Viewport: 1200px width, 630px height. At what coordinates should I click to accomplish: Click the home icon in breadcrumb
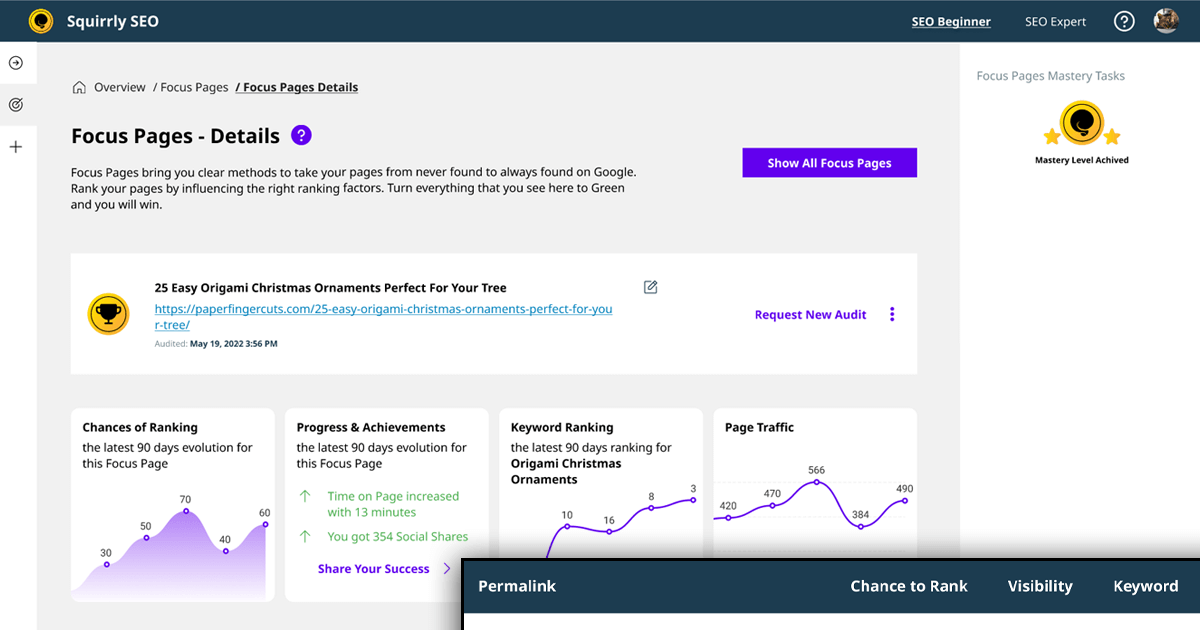point(79,87)
